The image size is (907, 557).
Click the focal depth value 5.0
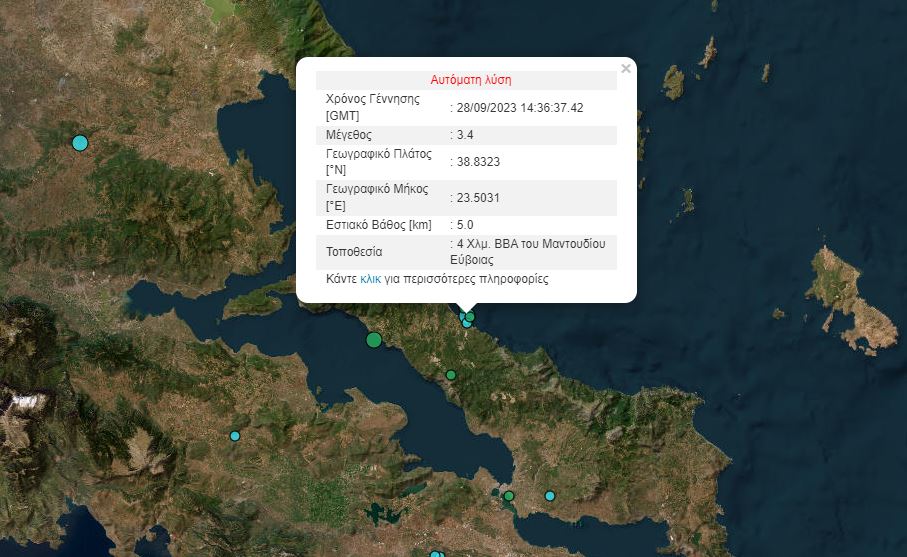tap(465, 225)
